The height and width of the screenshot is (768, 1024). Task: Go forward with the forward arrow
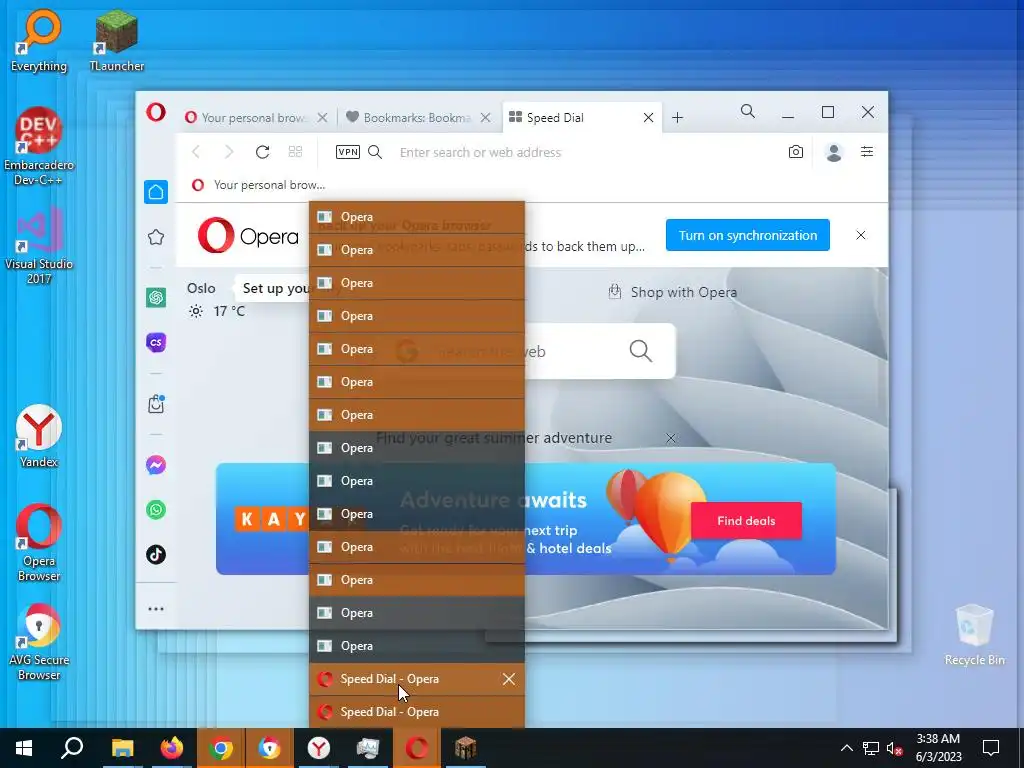click(x=229, y=152)
